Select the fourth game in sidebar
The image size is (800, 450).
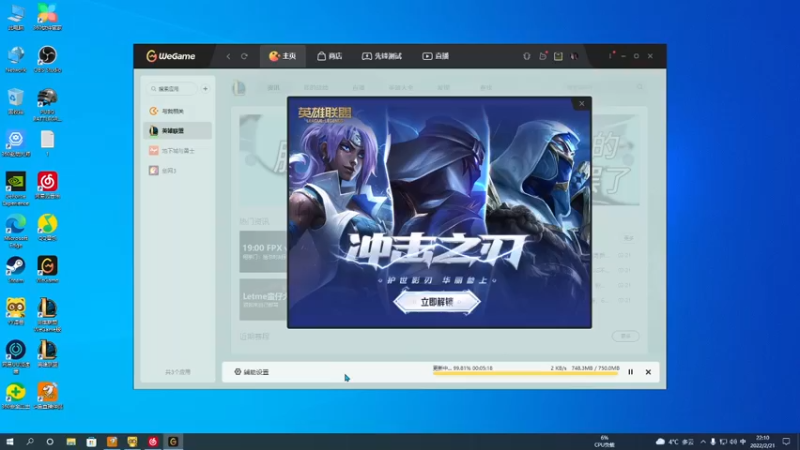[178, 170]
